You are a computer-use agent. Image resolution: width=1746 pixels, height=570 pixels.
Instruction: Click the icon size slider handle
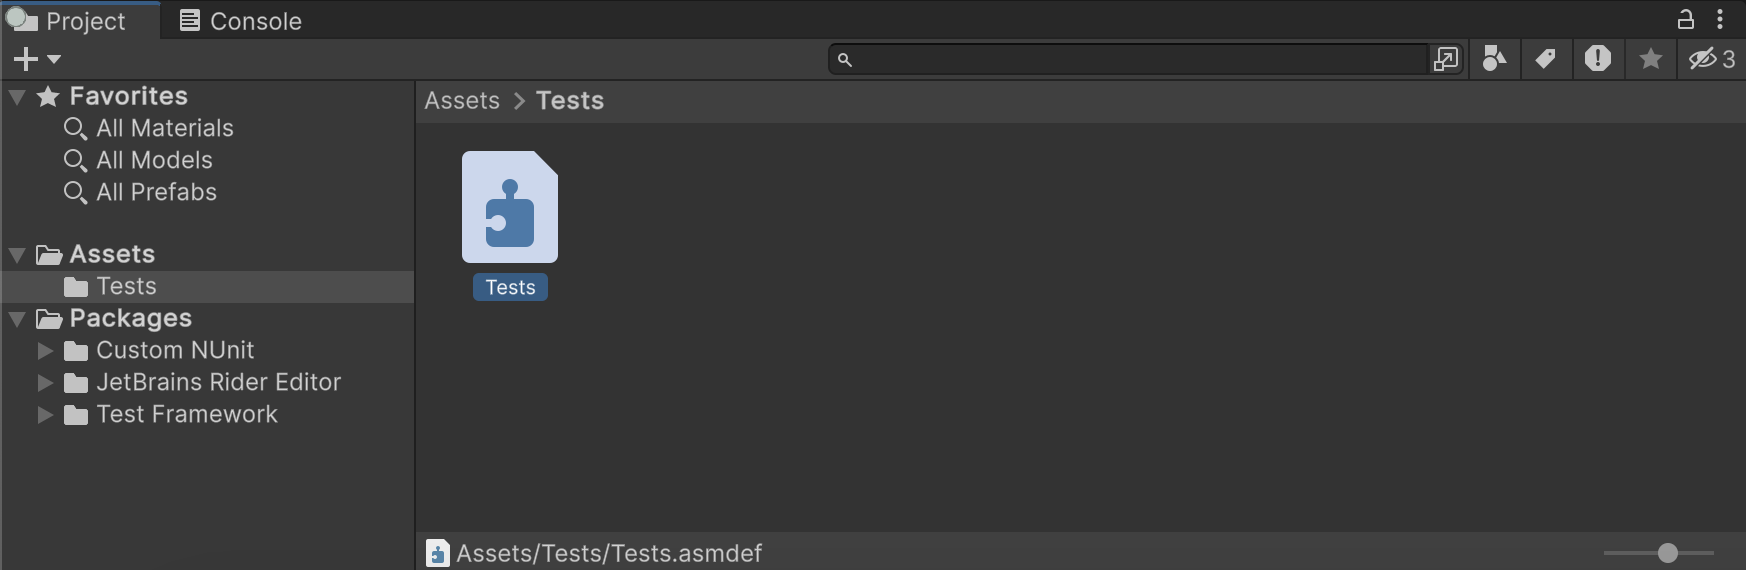[1667, 553]
